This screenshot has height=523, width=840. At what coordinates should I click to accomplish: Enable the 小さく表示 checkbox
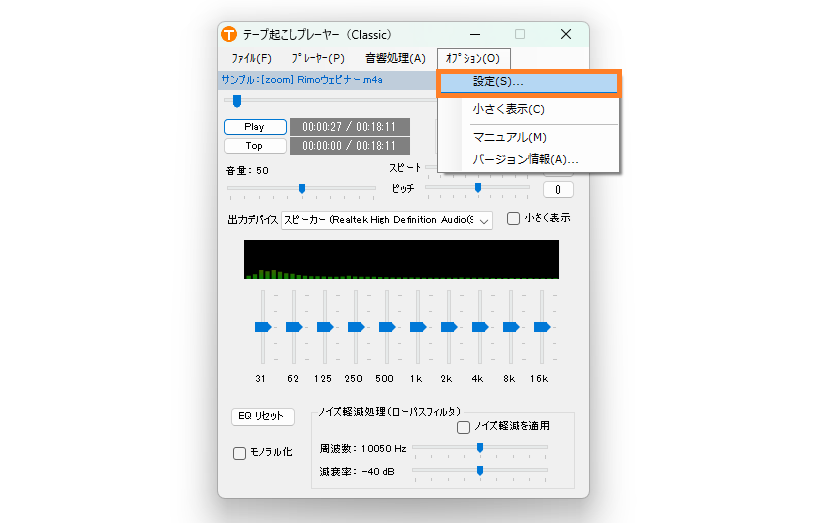[514, 219]
